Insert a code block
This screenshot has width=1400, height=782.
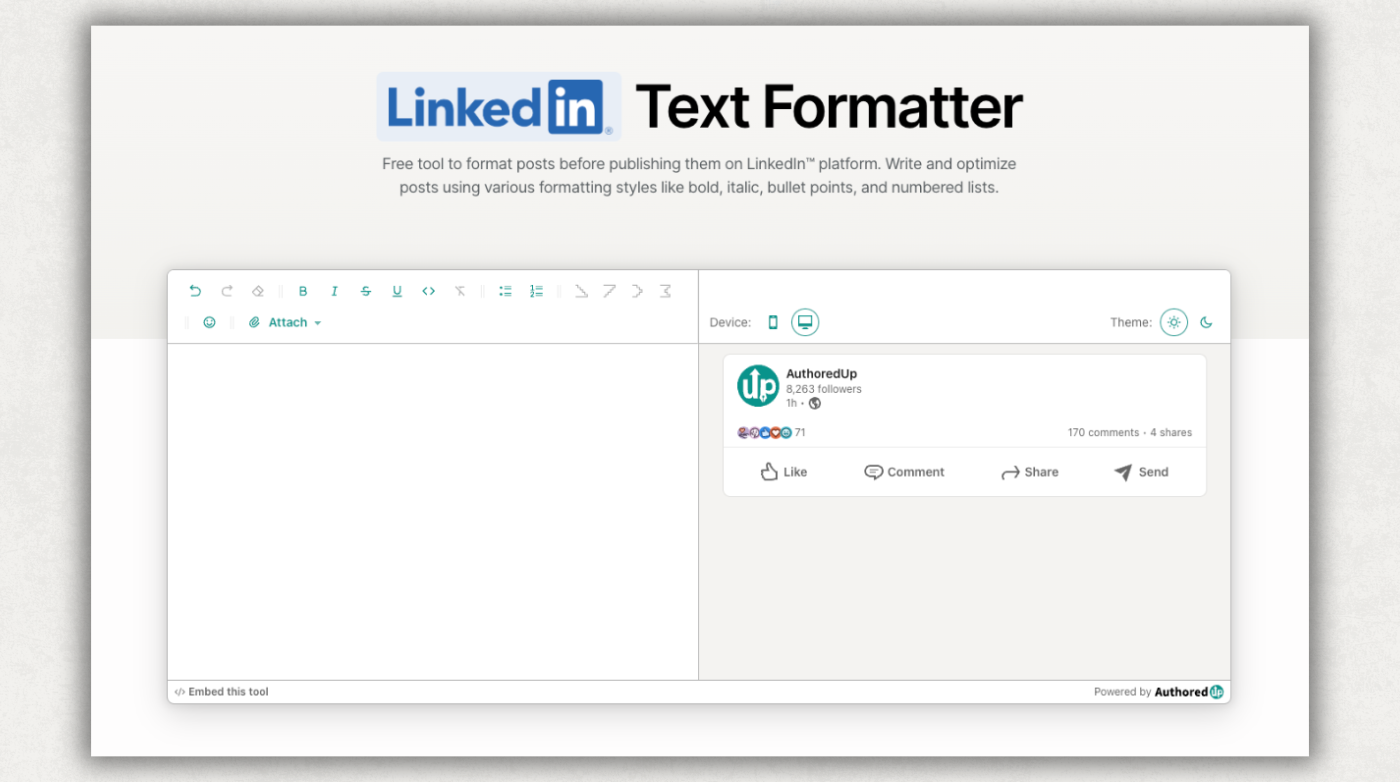429,291
